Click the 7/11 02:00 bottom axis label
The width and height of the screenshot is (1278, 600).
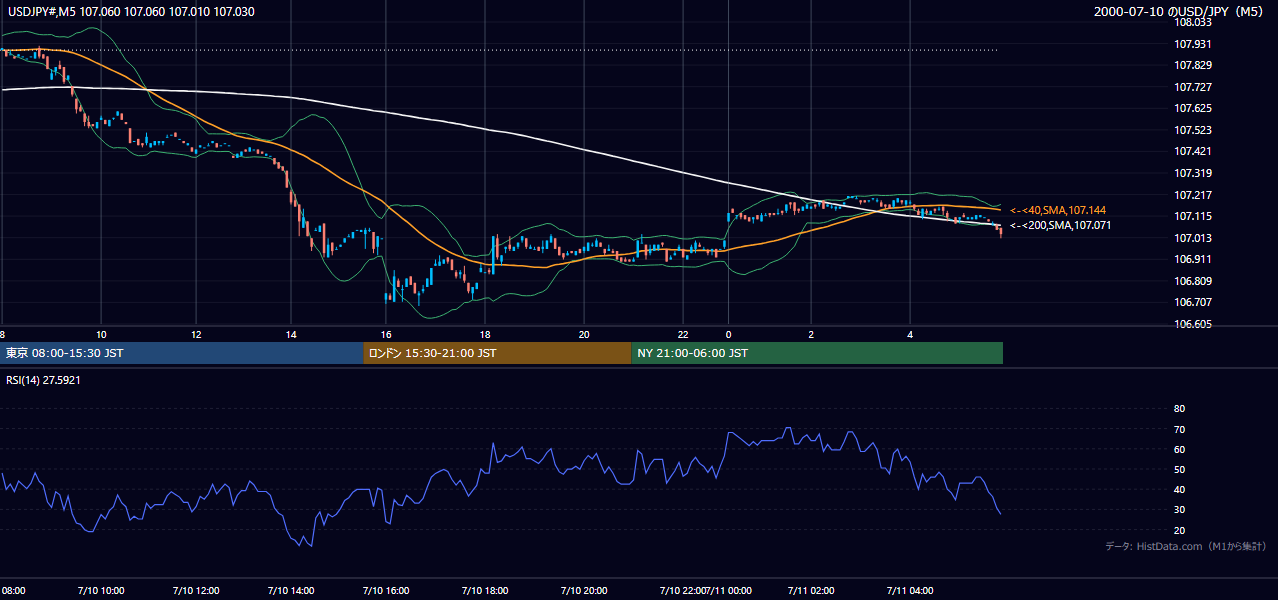tap(811, 590)
